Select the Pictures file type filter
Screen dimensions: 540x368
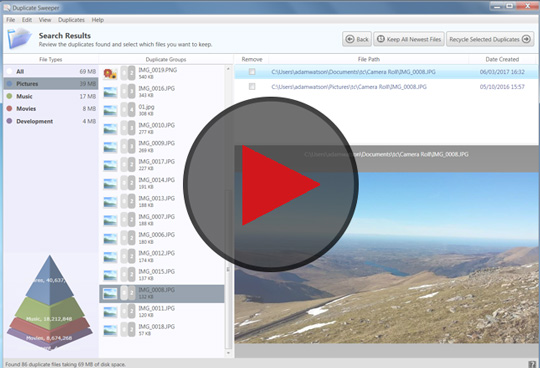[x=51, y=84]
